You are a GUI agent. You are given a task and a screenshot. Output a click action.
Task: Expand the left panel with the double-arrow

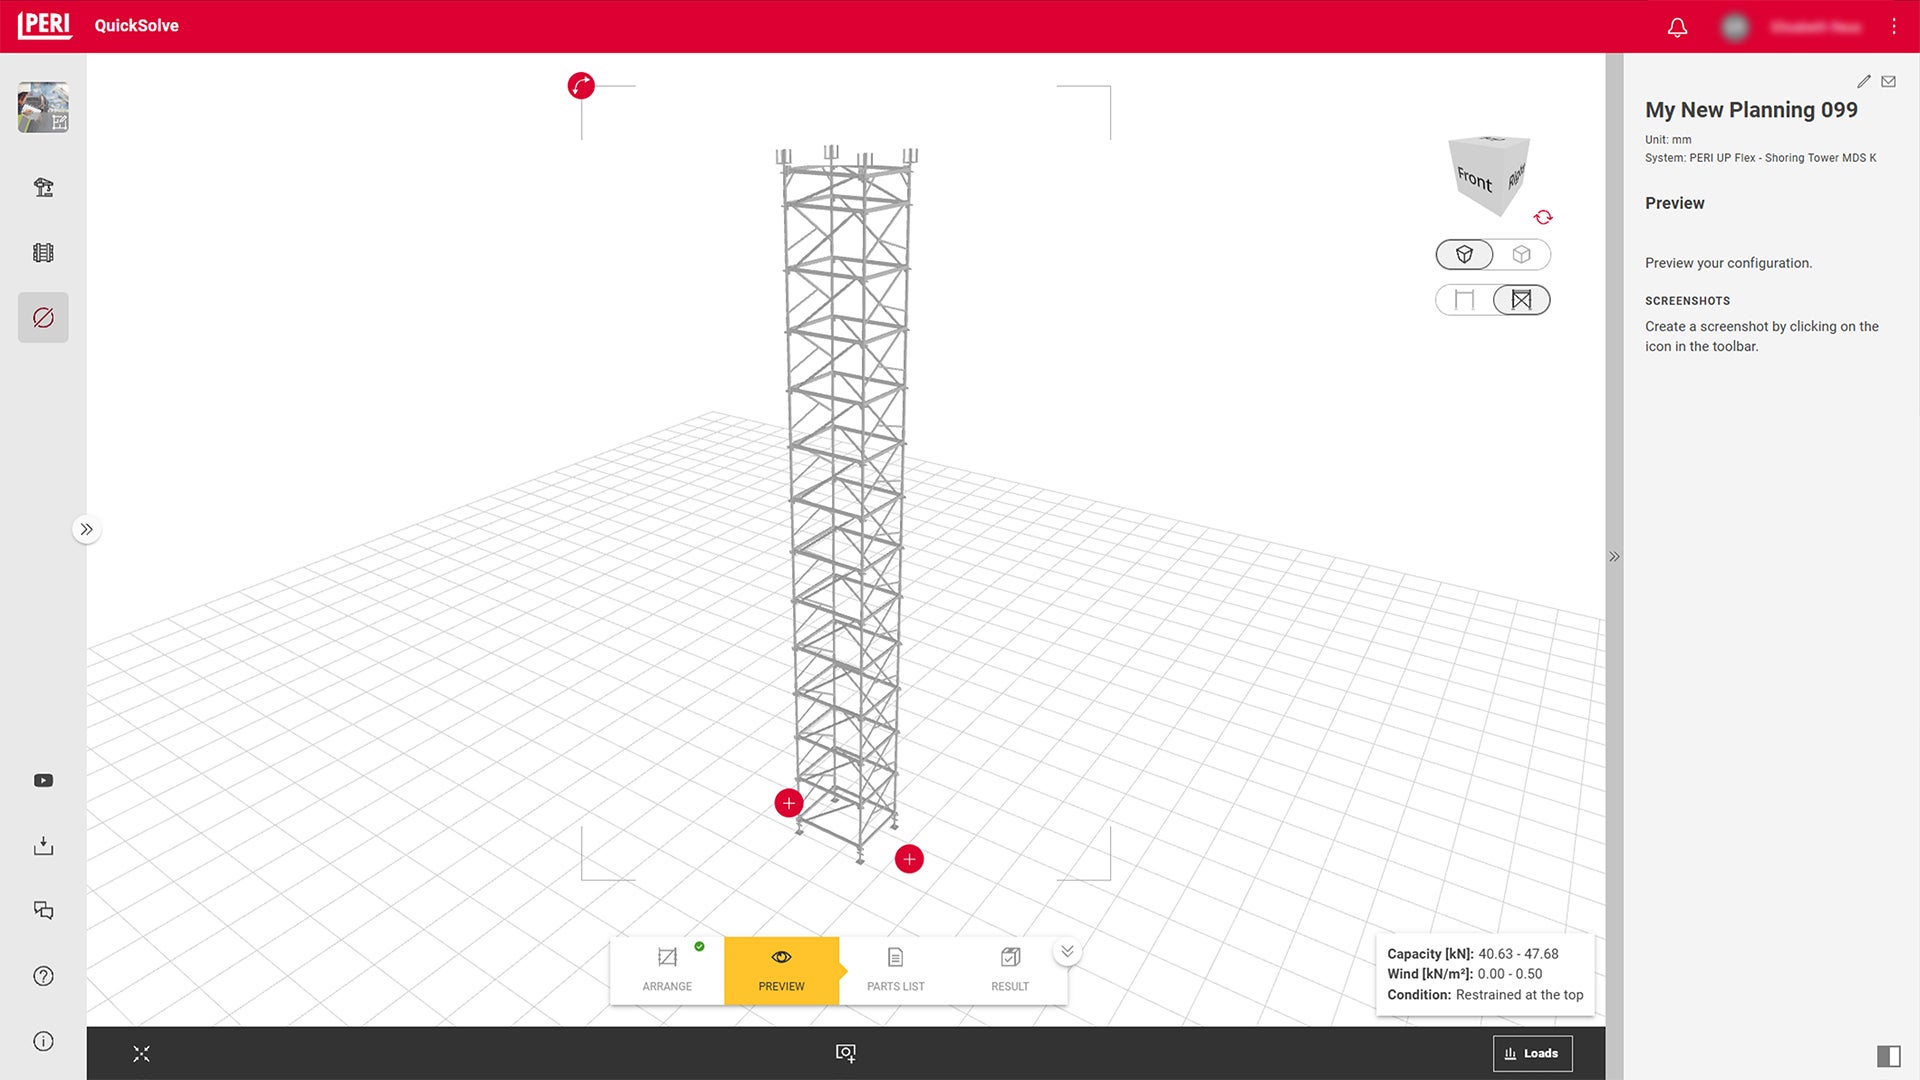(87, 529)
